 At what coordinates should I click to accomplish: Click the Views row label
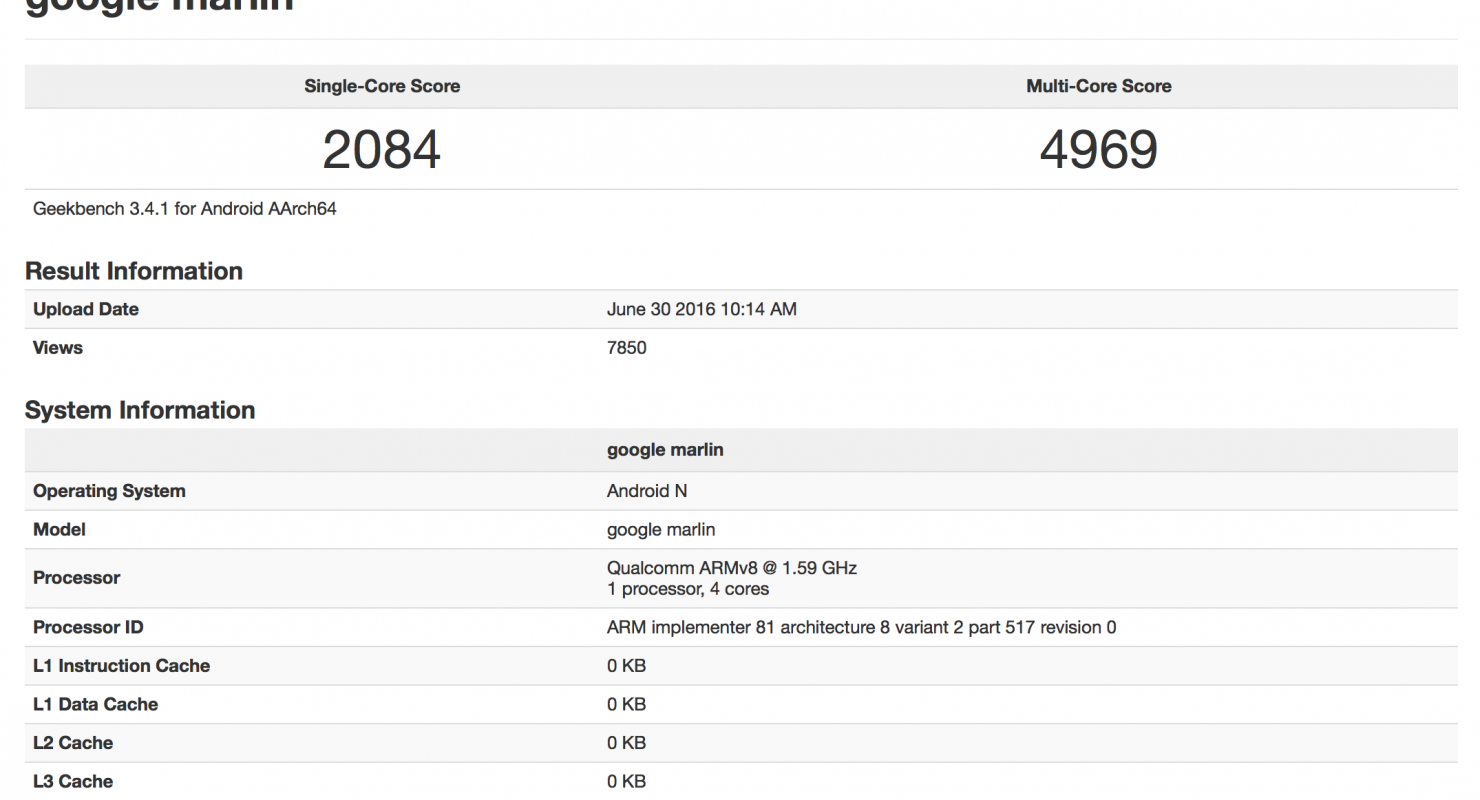coord(58,348)
